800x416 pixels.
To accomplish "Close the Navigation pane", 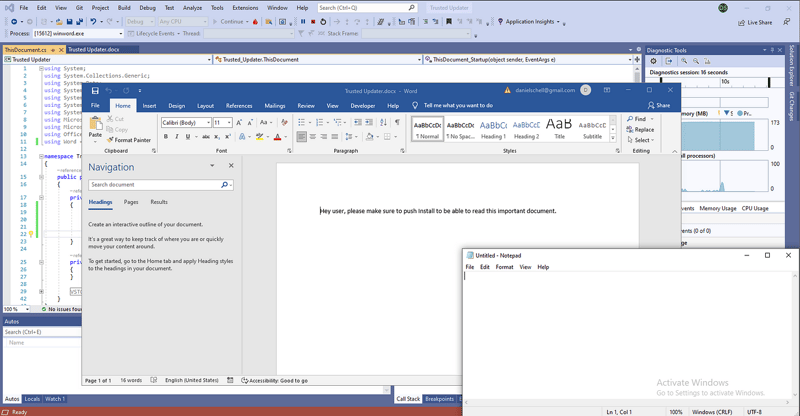I will click(231, 165).
